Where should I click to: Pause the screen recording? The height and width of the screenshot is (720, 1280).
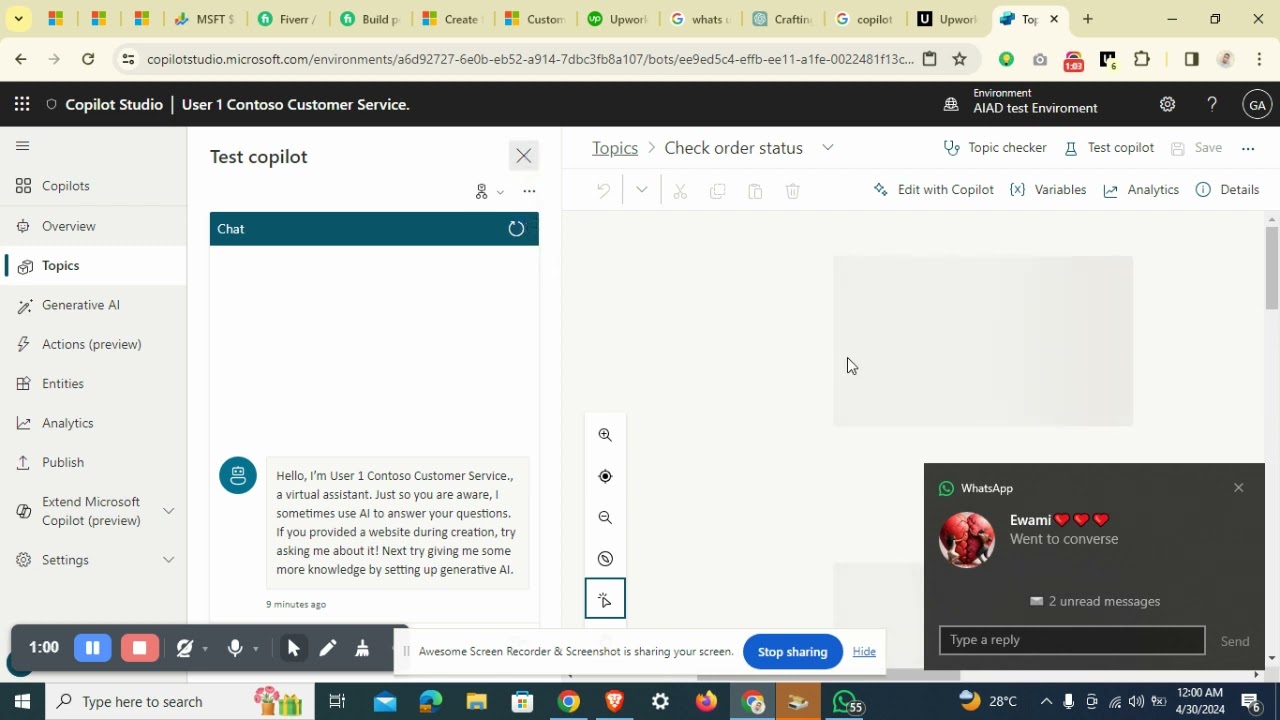(x=92, y=648)
